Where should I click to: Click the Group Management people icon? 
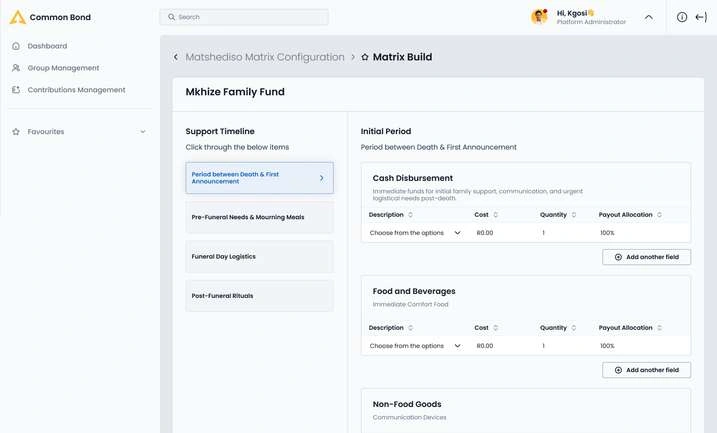point(16,68)
